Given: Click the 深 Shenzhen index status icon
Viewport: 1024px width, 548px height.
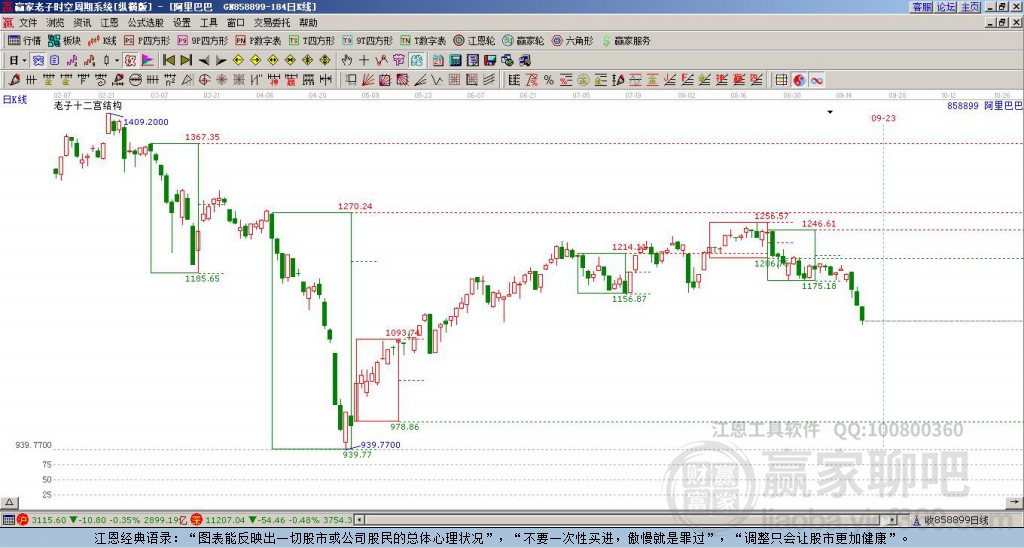Looking at the screenshot, I should pos(197,520).
